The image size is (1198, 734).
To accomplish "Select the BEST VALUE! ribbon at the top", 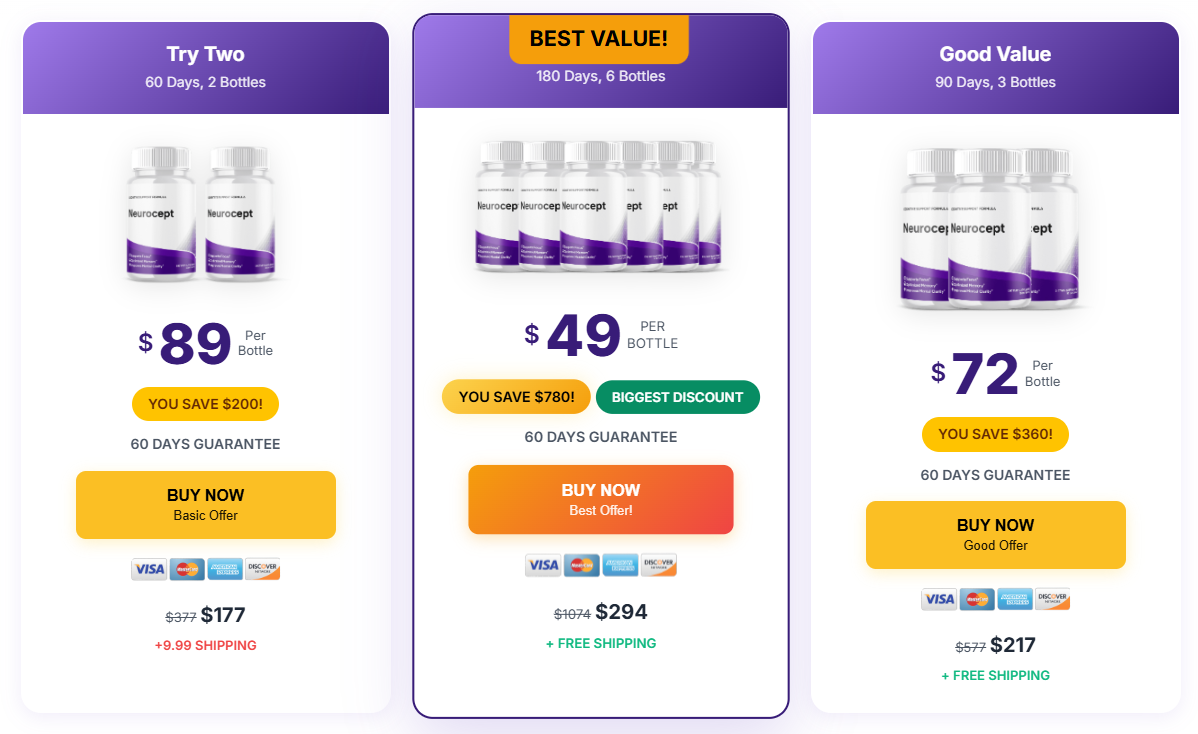I will tap(599, 38).
